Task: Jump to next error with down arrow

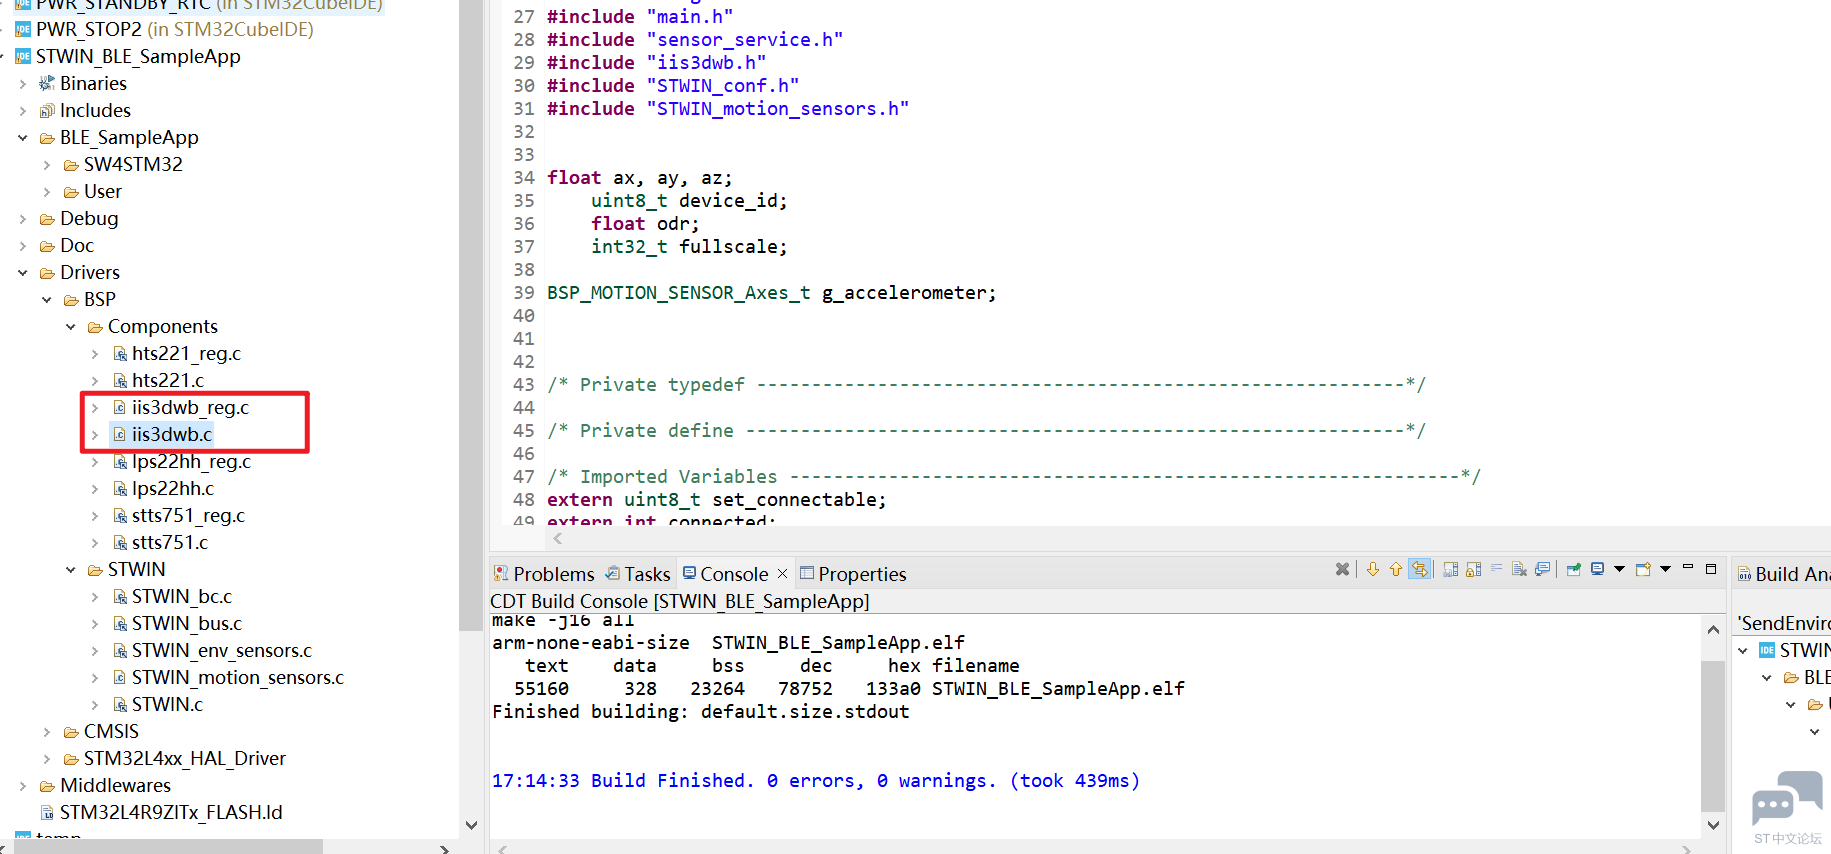Action: [x=1372, y=569]
